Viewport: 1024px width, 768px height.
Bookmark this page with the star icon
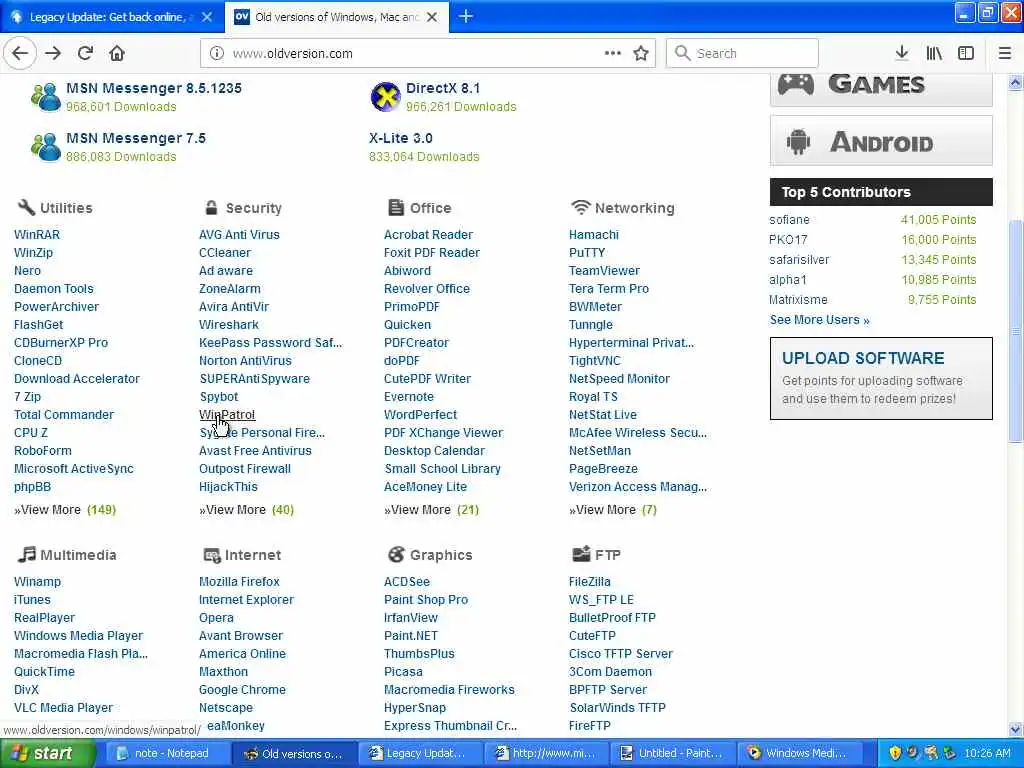click(x=641, y=53)
